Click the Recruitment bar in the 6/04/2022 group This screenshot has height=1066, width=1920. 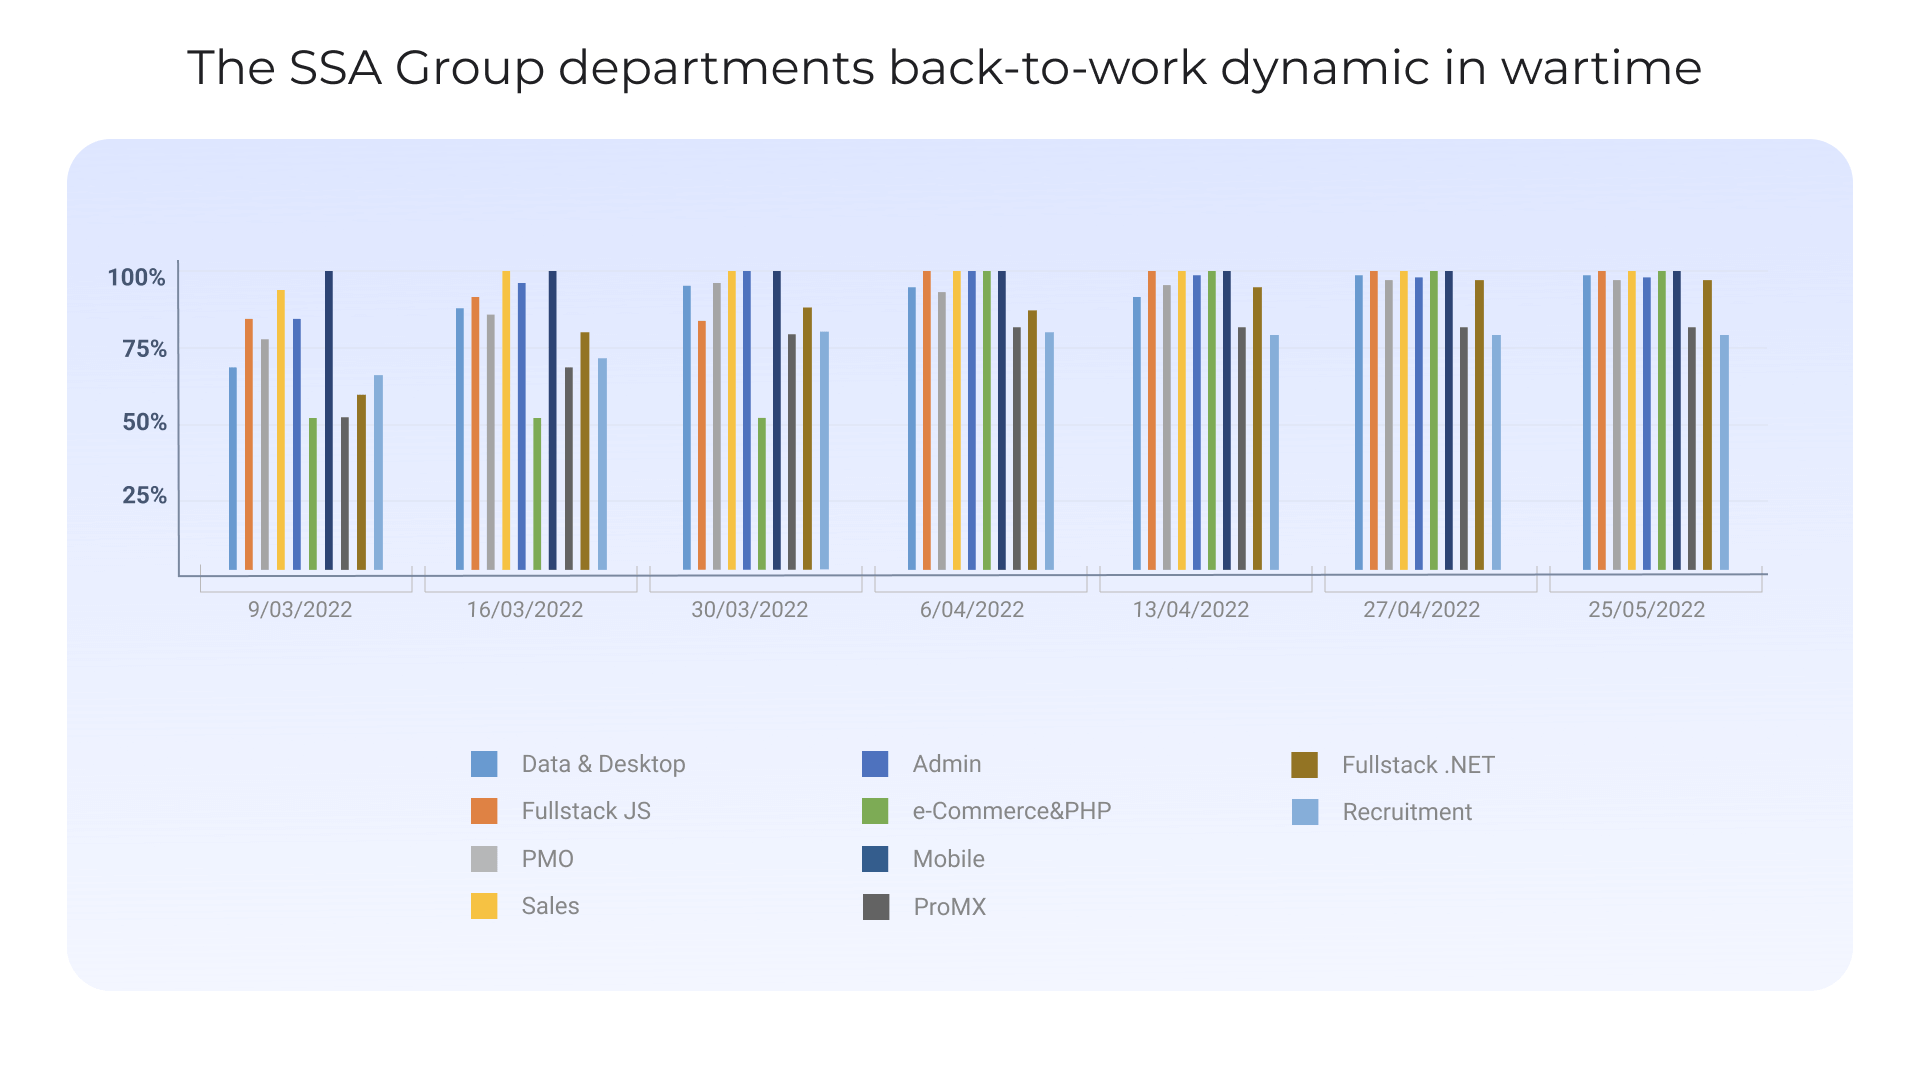pos(1049,451)
